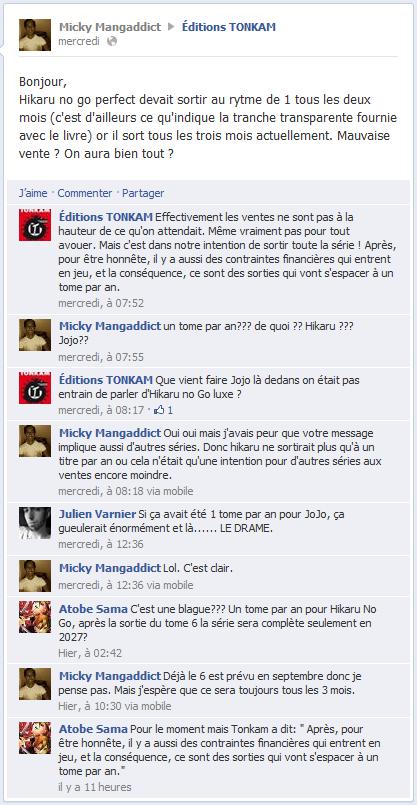Click Commenter under the post
The image size is (417, 805).
tap(85, 193)
